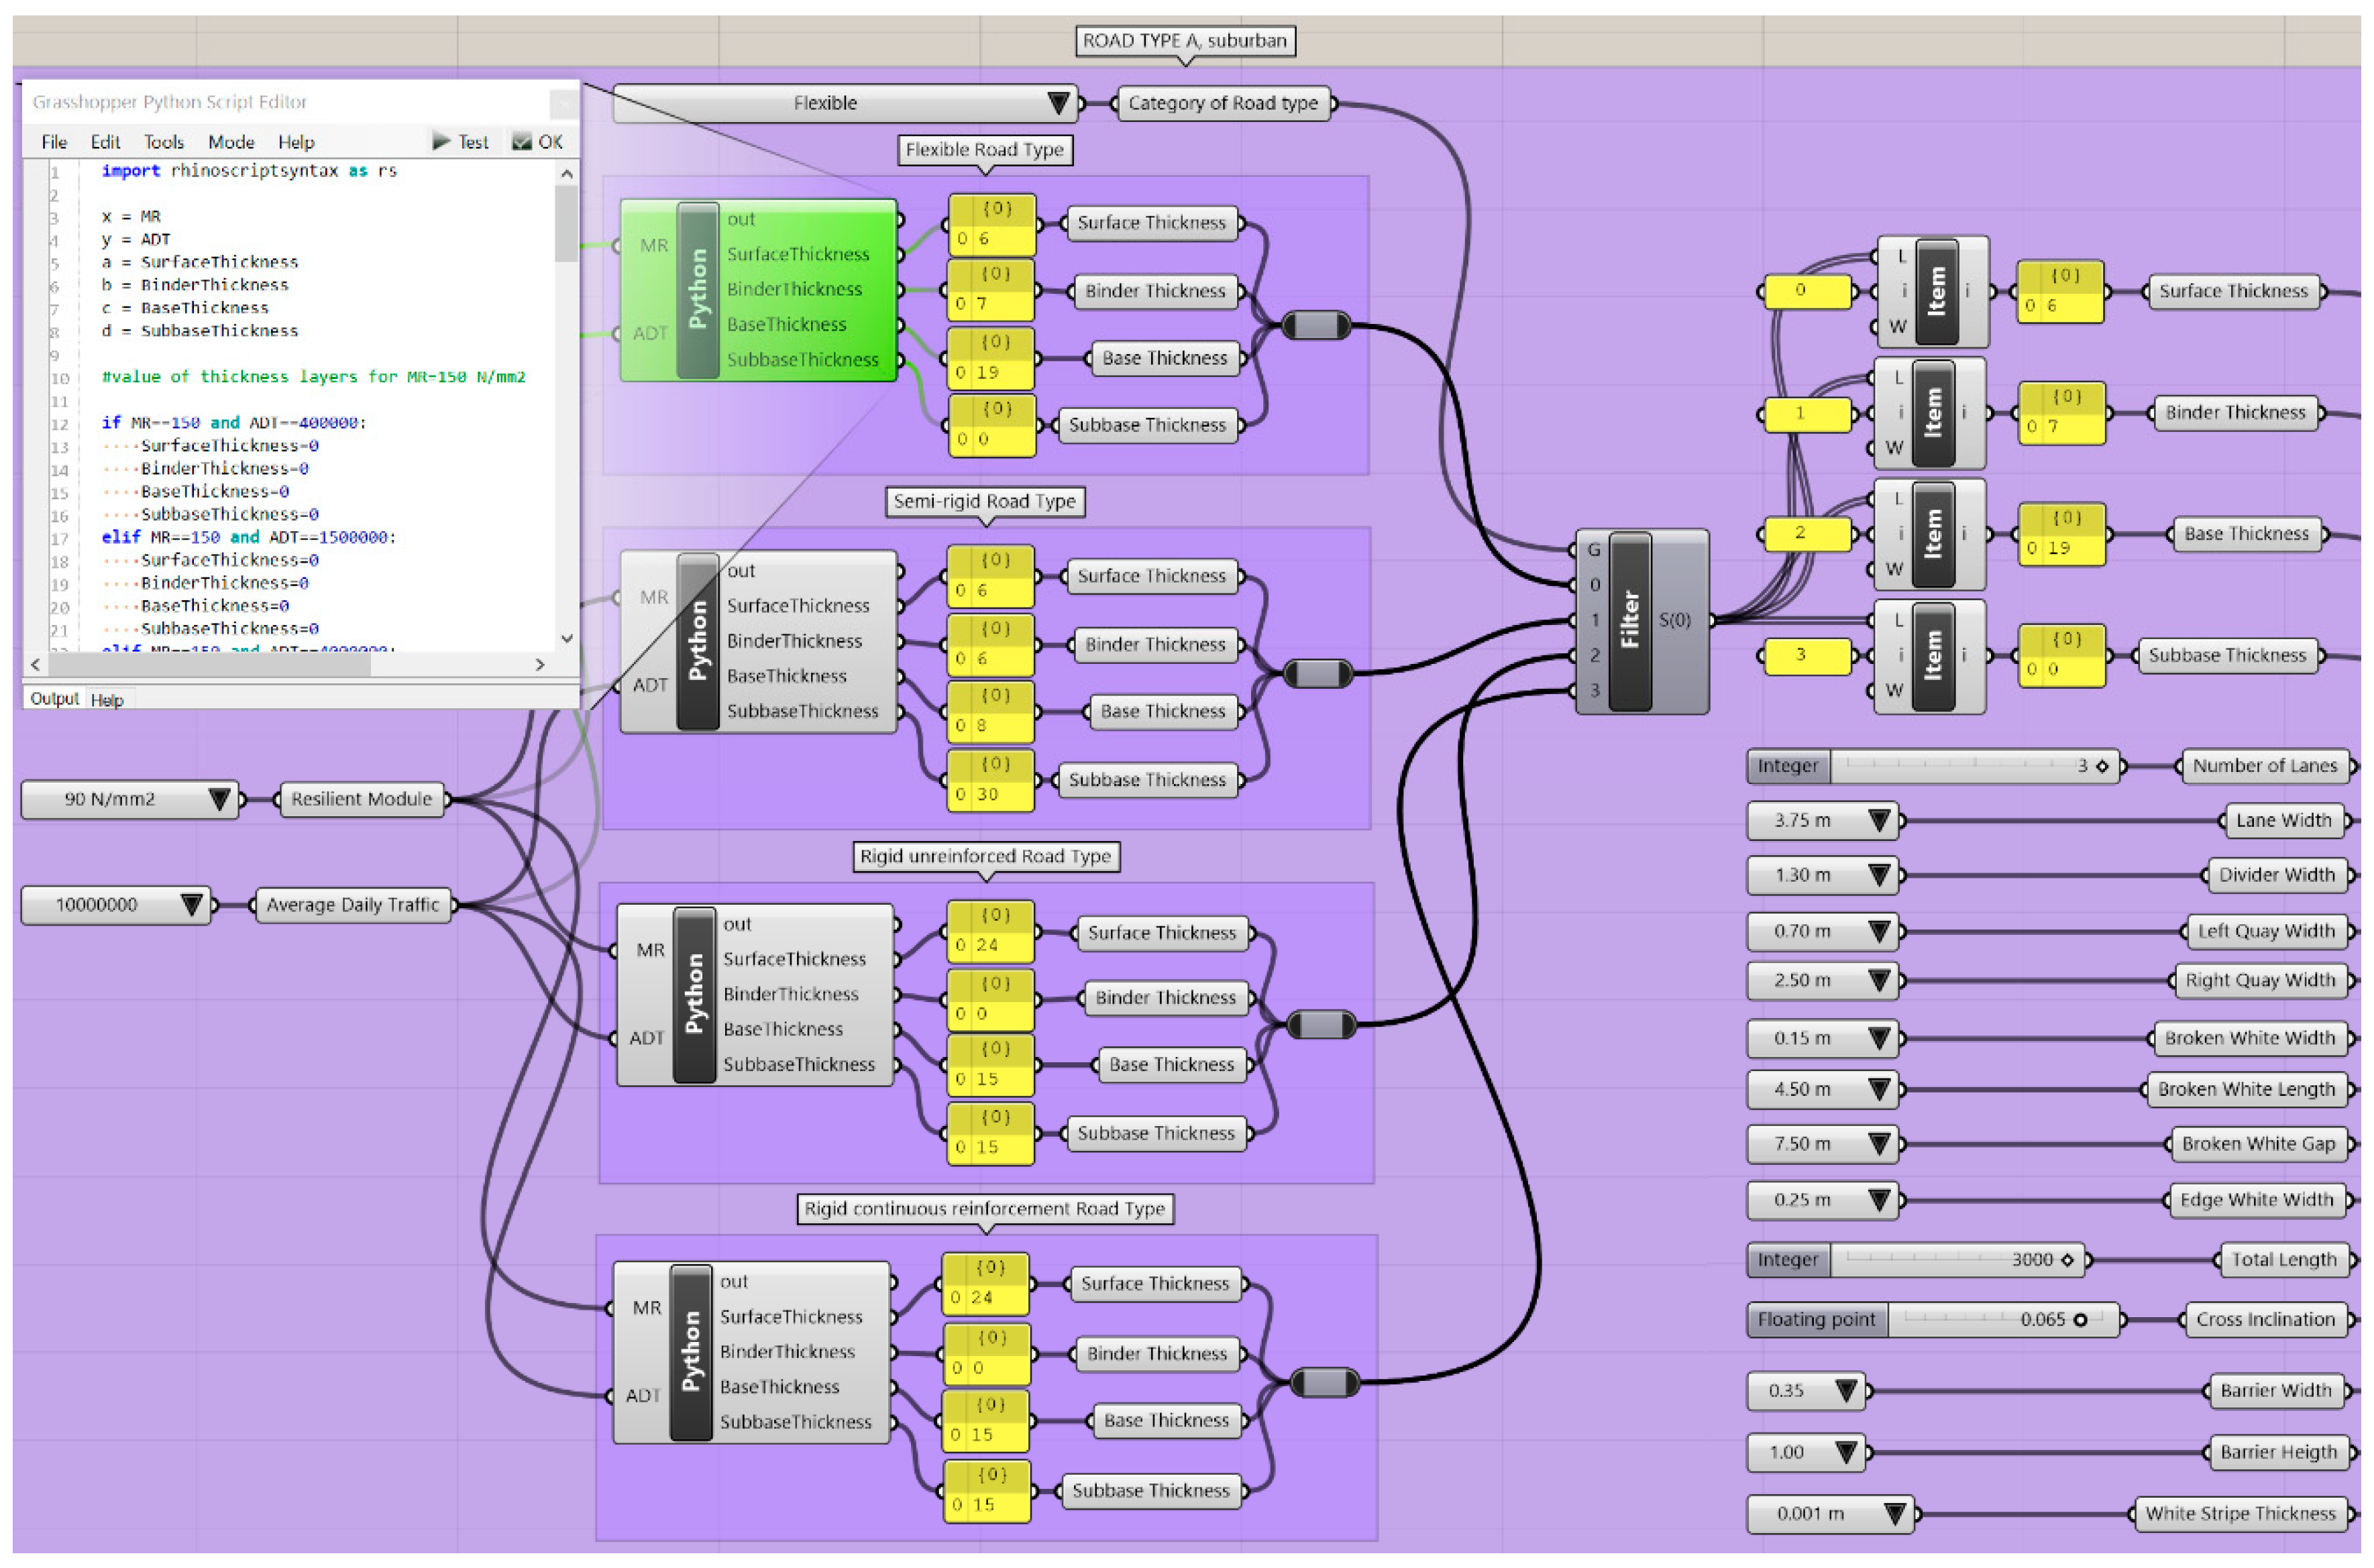Image resolution: width=2374 pixels, height=1568 pixels.
Task: Select the Category of Road type parameter
Action: tap(1223, 103)
